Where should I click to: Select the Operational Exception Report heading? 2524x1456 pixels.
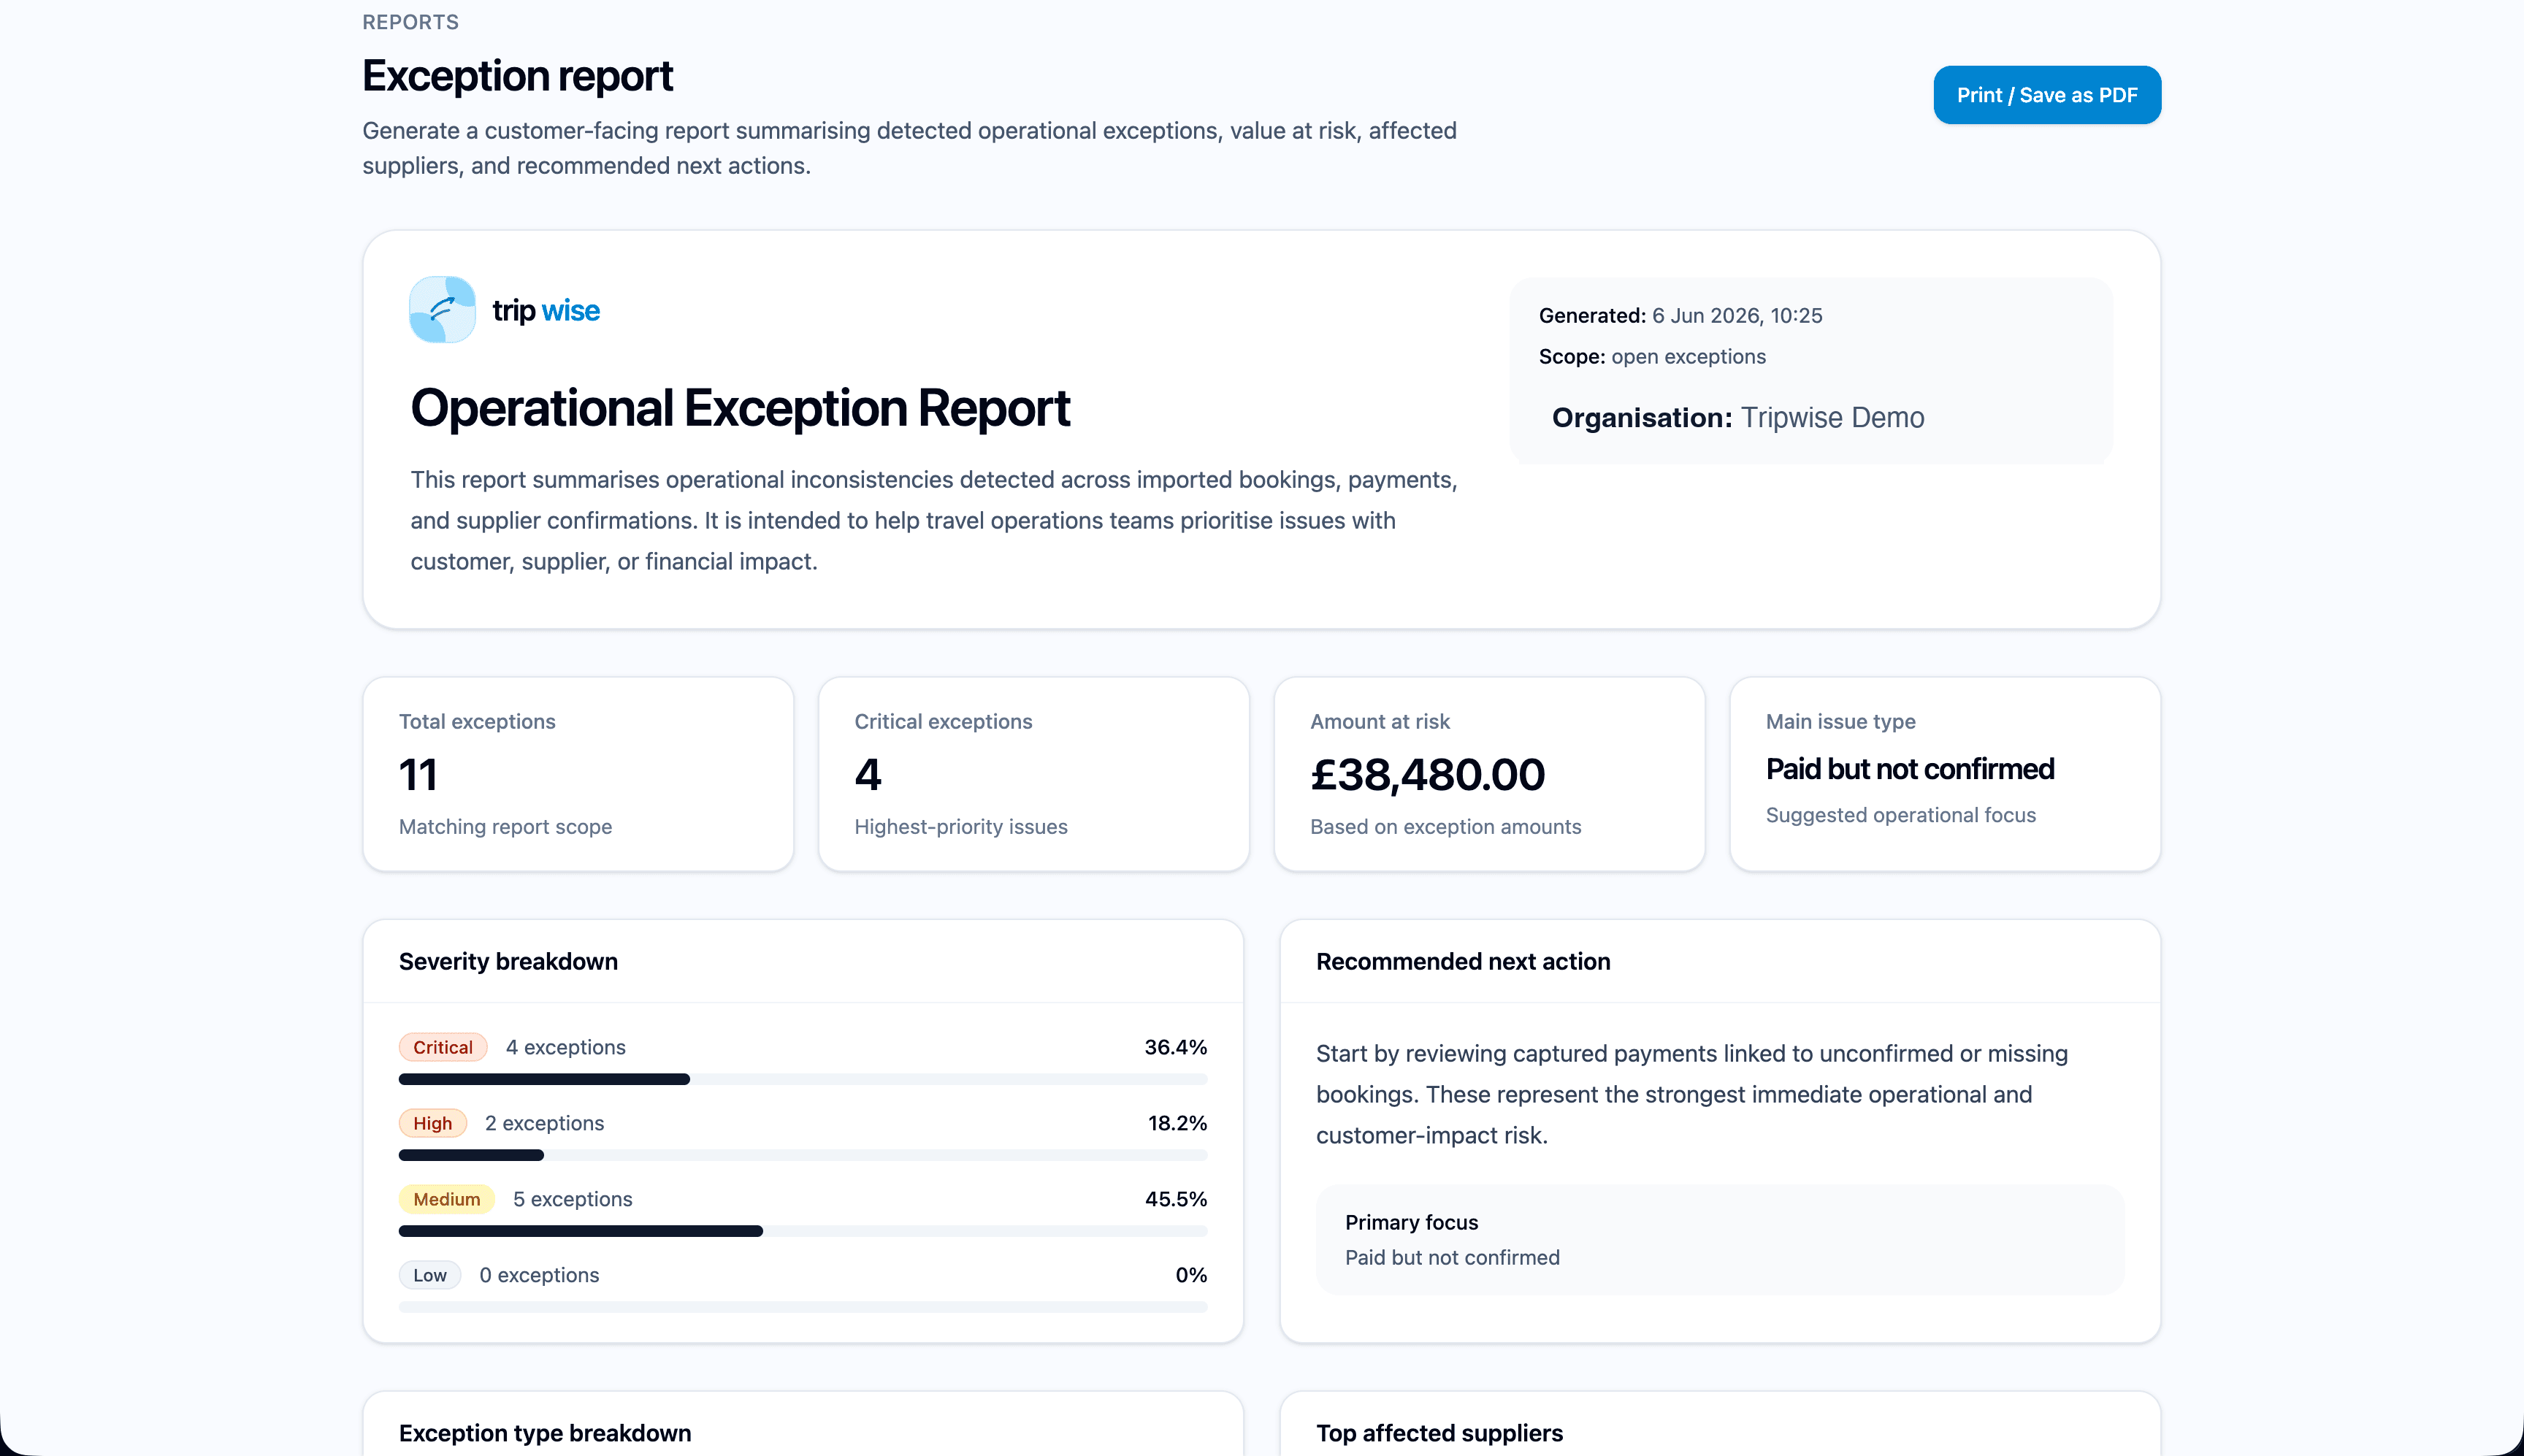pyautogui.click(x=740, y=408)
